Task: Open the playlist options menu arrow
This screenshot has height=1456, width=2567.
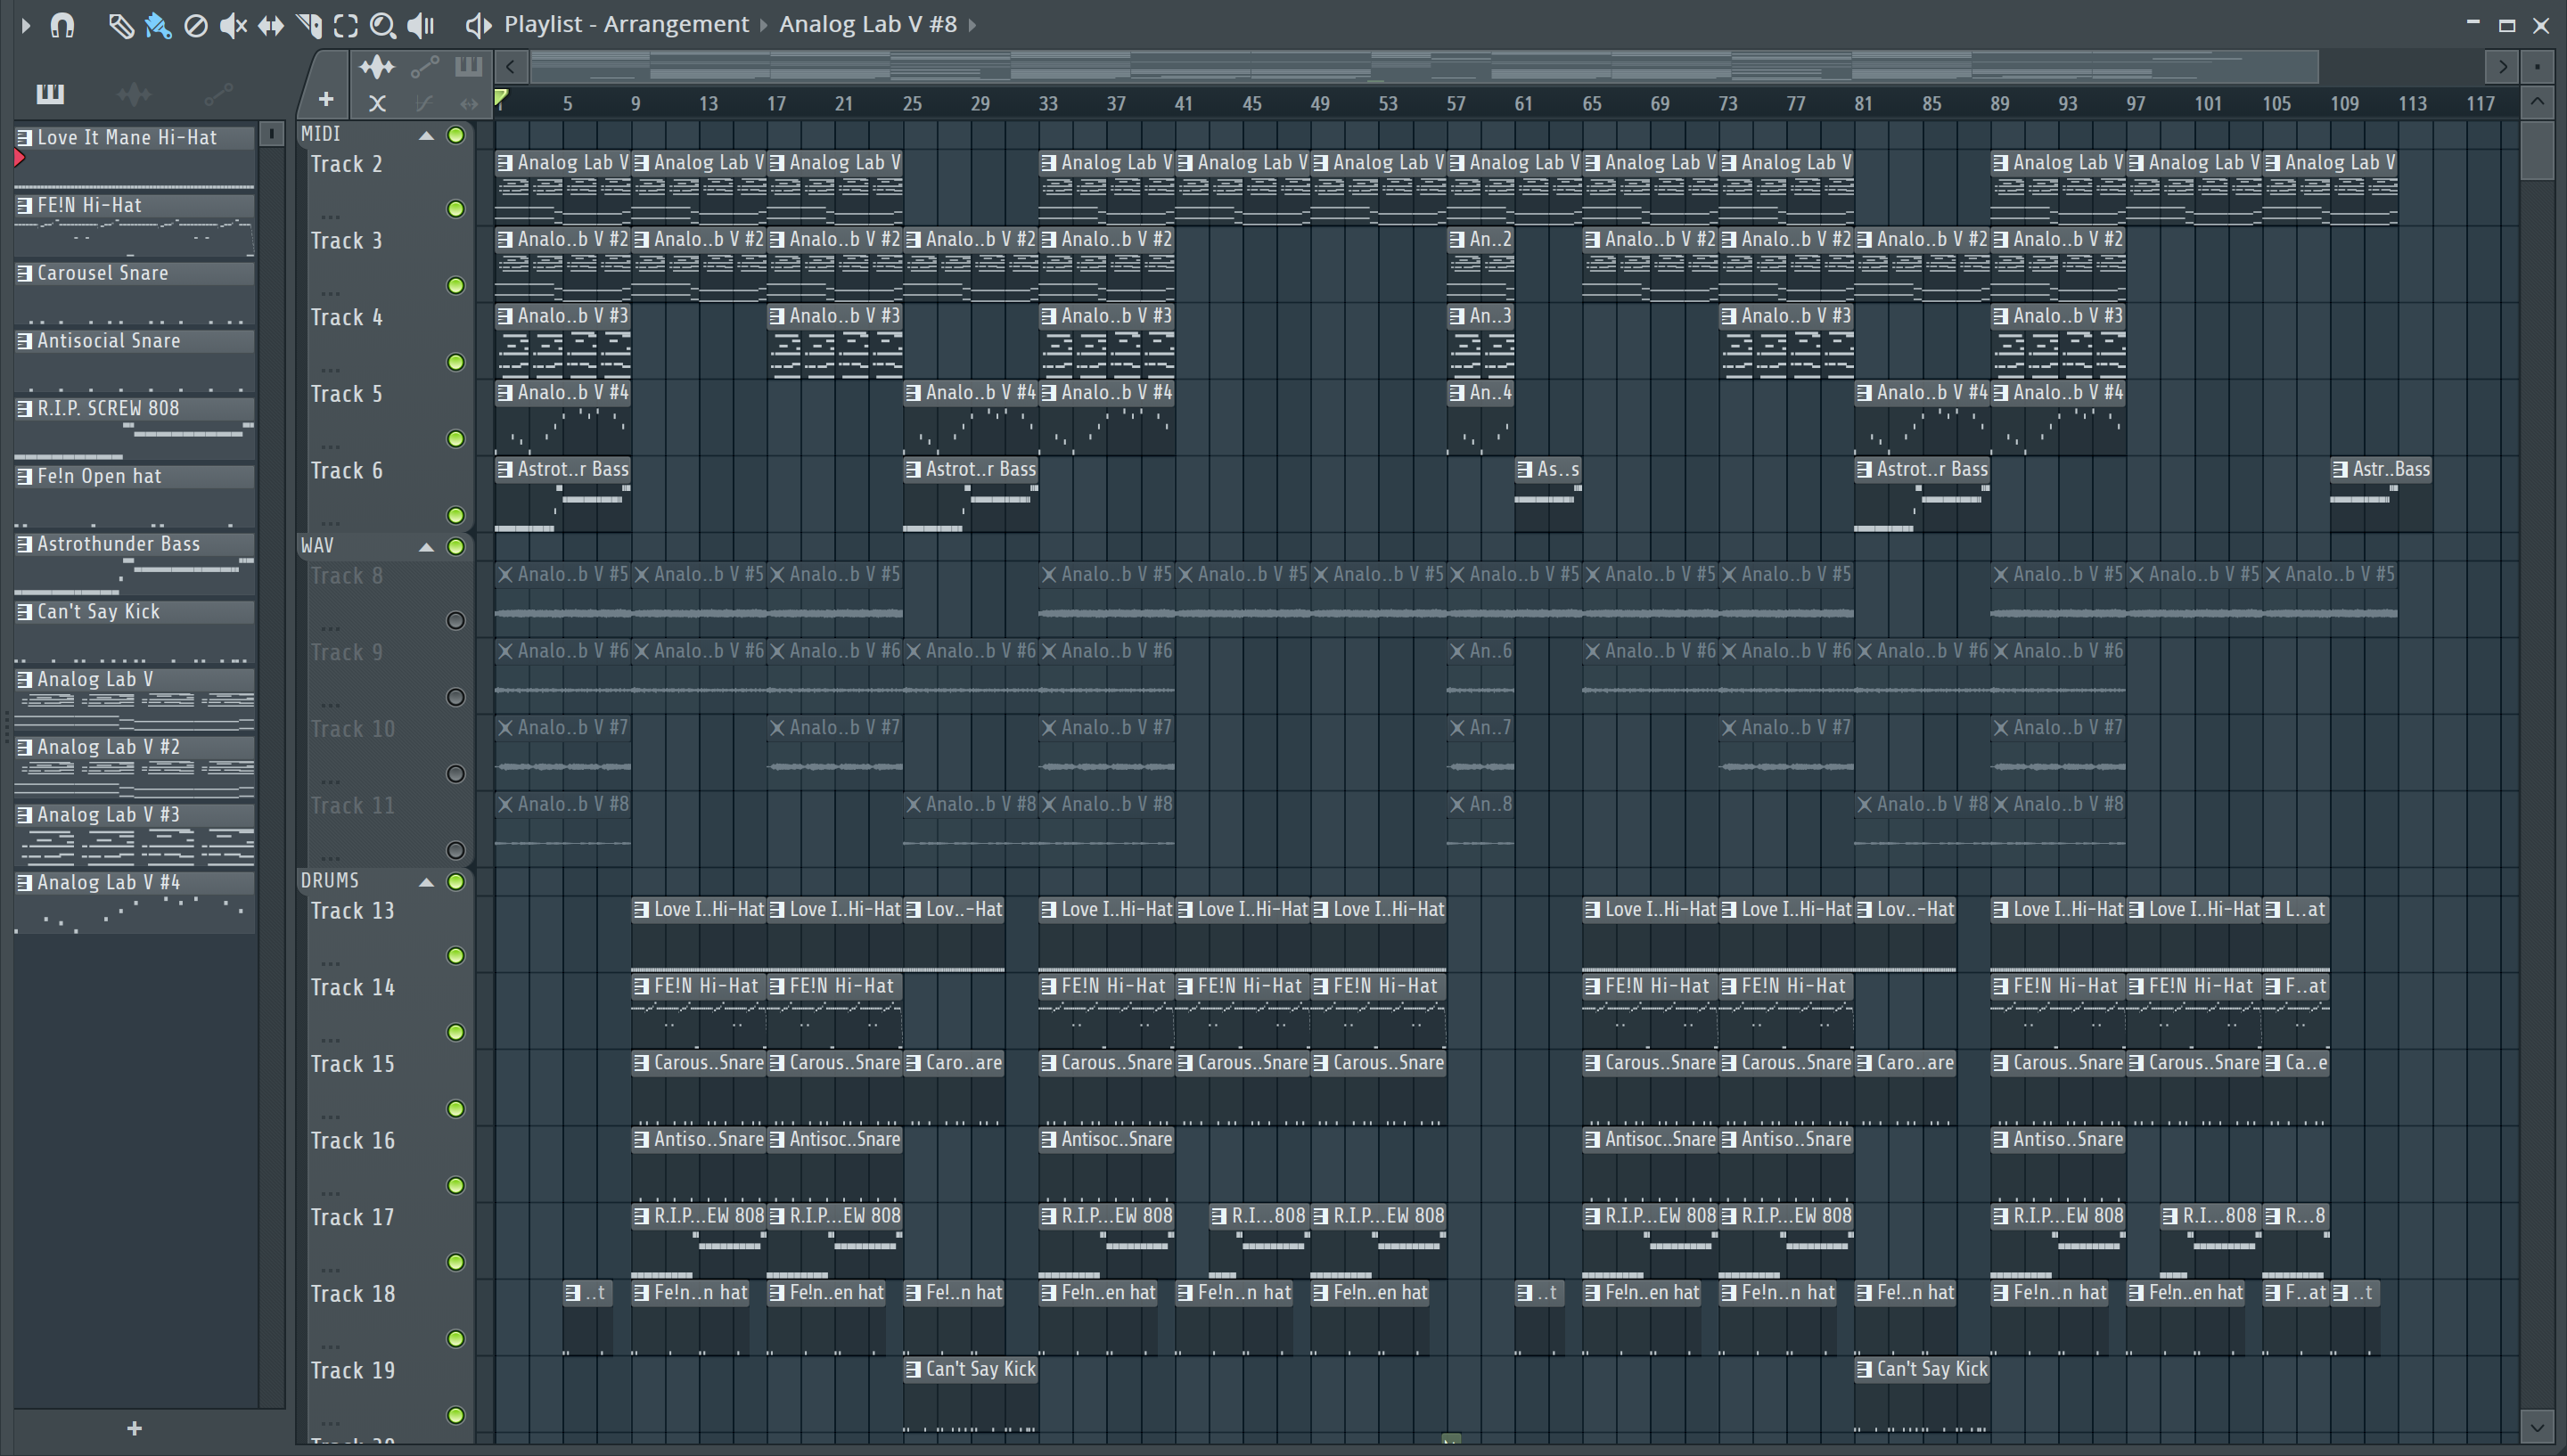Action: [x=26, y=25]
